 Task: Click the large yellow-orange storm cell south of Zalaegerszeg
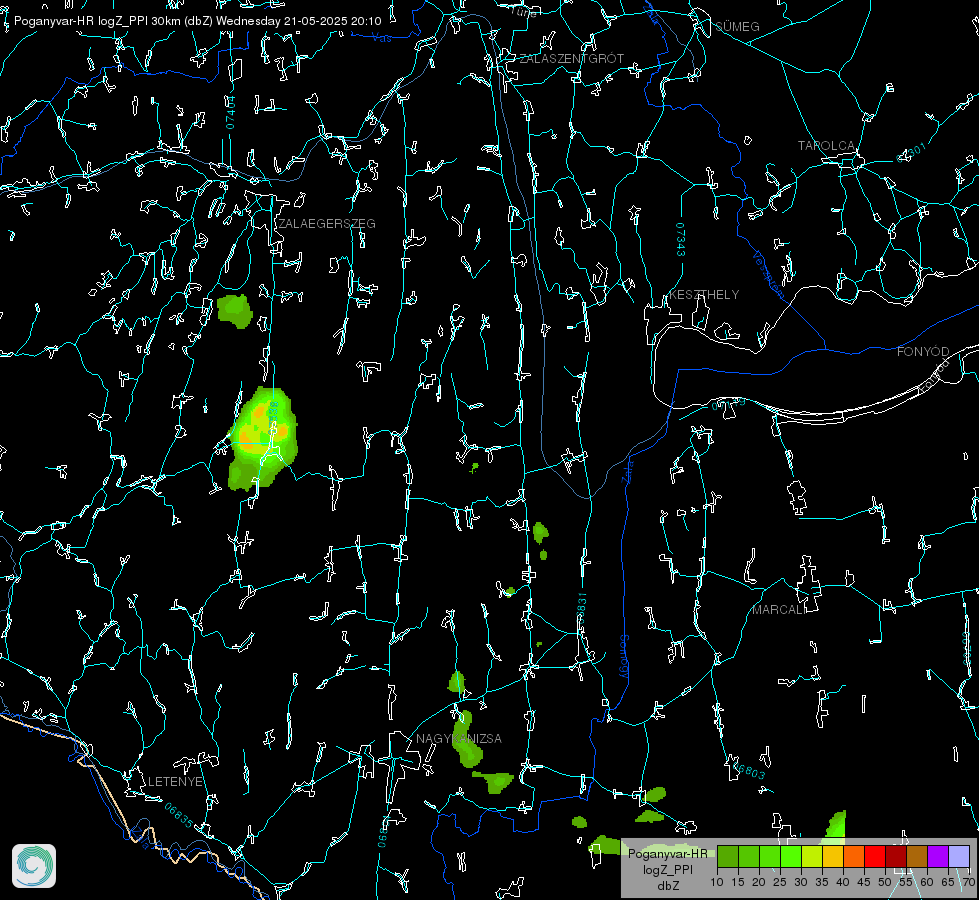pos(263,438)
